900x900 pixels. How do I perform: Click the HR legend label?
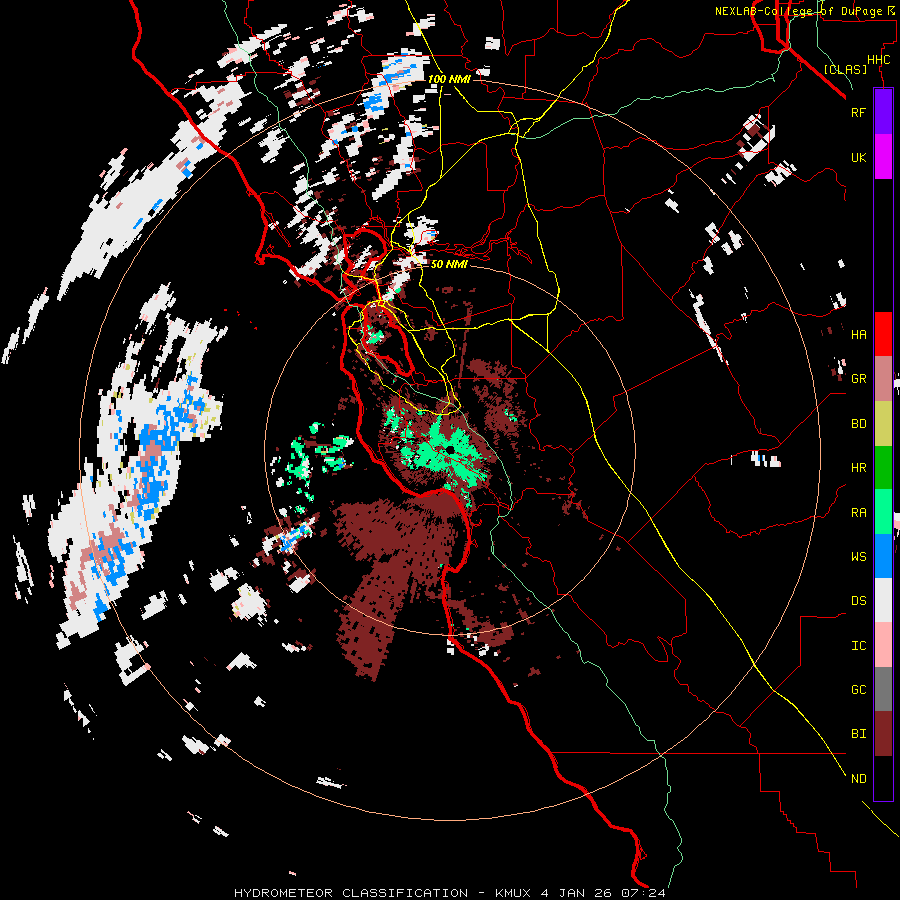click(858, 468)
